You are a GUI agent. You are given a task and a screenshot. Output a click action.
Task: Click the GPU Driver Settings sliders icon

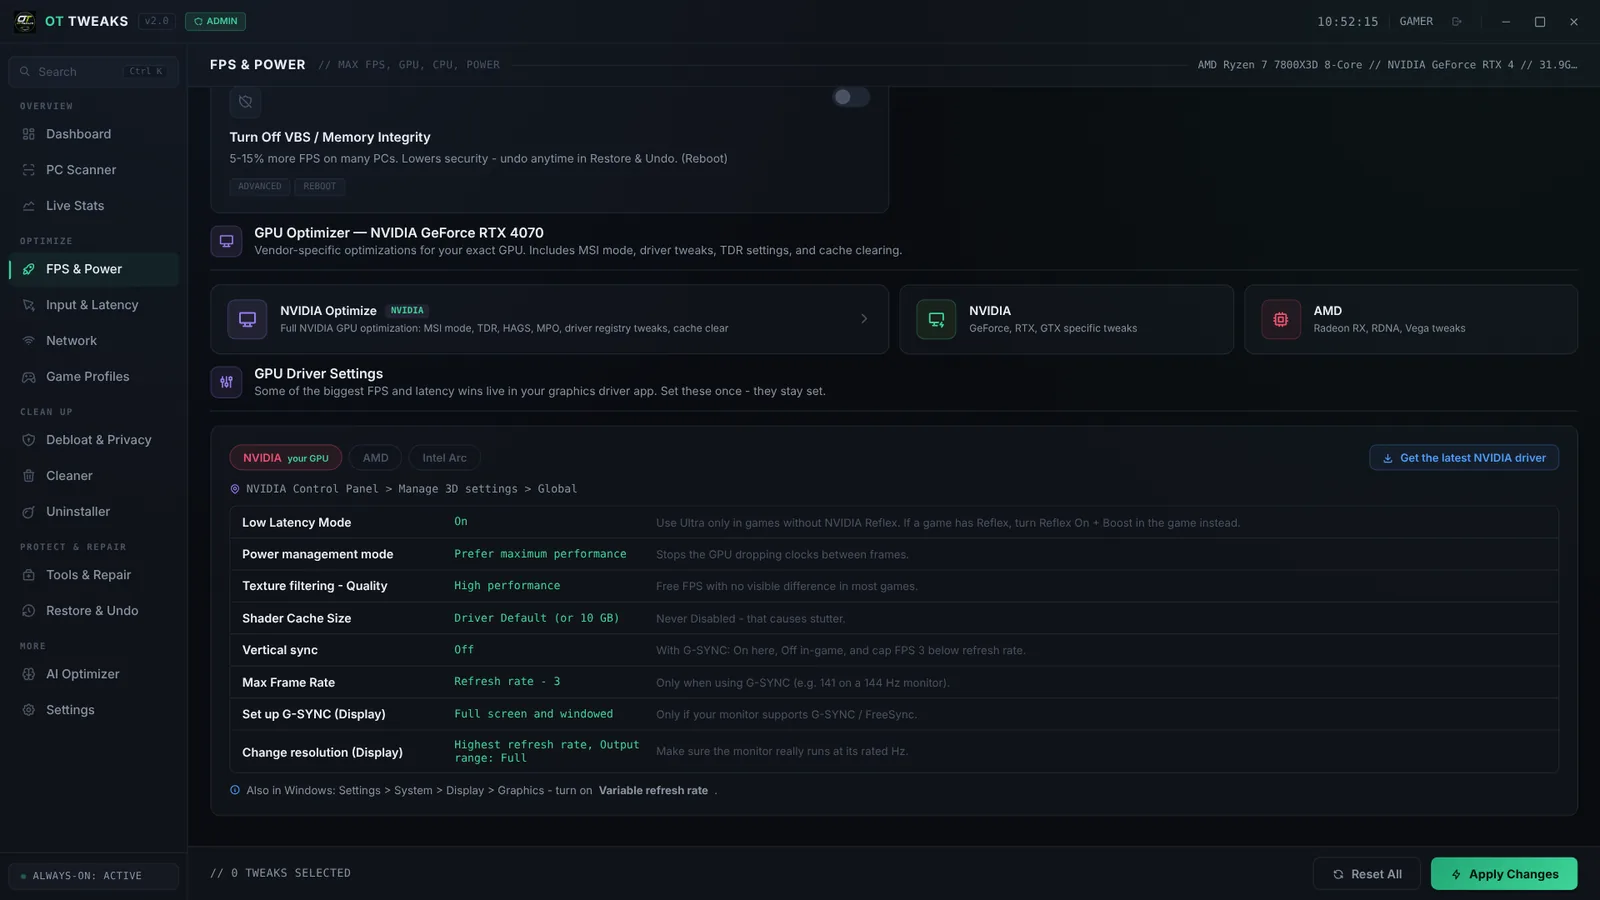coord(226,382)
